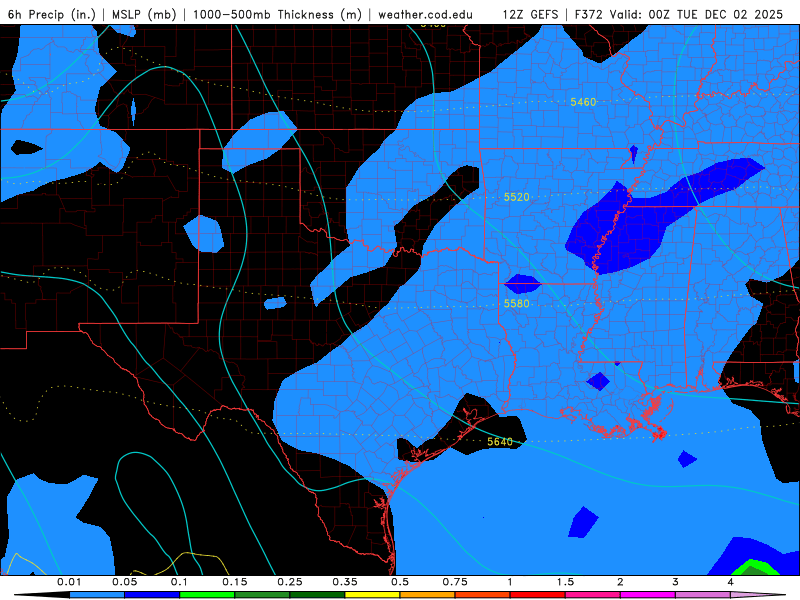800x600 pixels.
Task: Click the magenta 2–3 legend swatch
Action: tap(648, 595)
